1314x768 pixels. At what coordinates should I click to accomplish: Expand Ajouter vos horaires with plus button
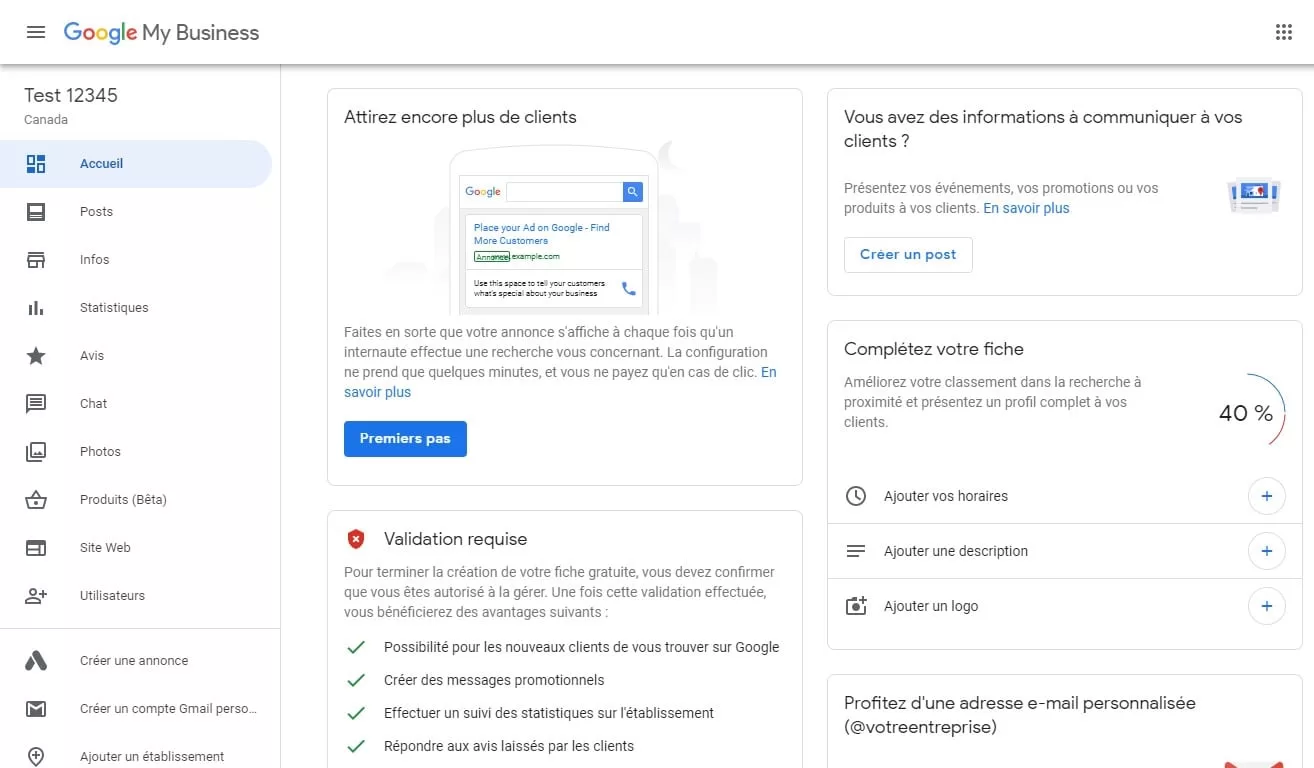tap(1266, 496)
